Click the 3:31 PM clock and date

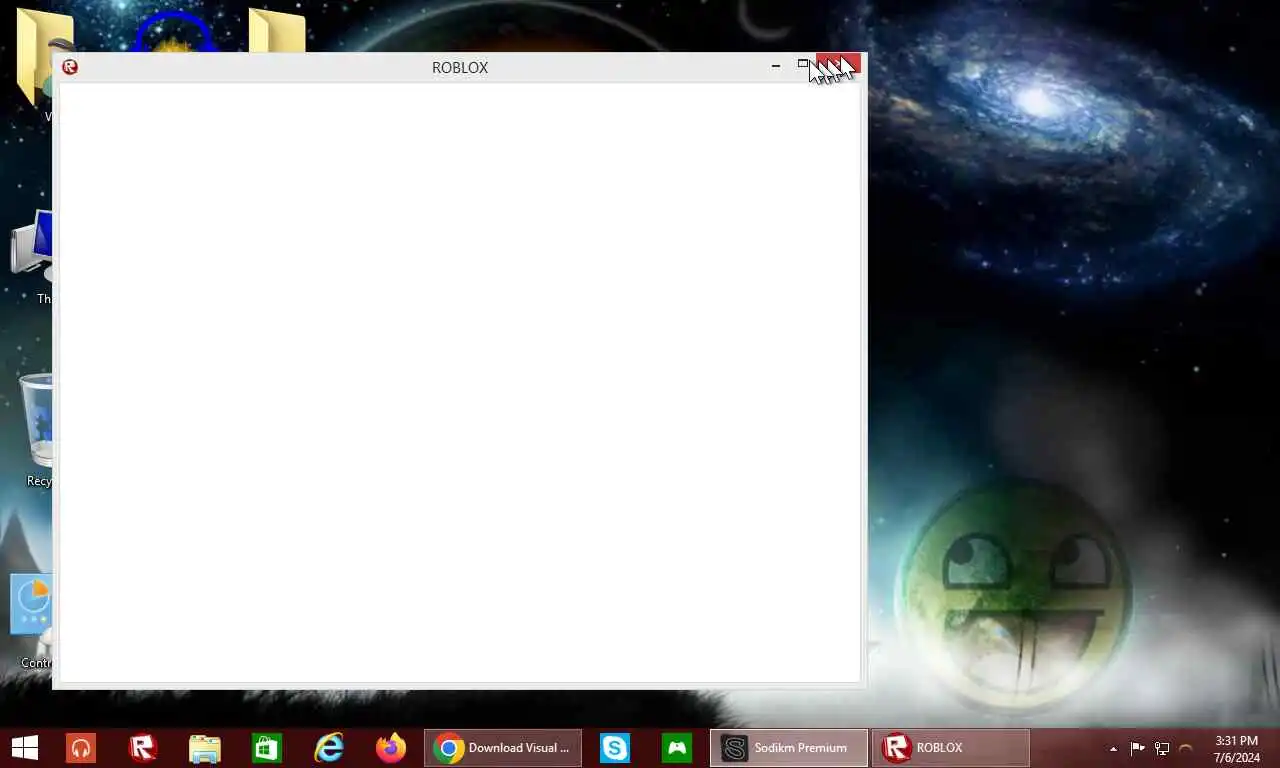(x=1236, y=749)
